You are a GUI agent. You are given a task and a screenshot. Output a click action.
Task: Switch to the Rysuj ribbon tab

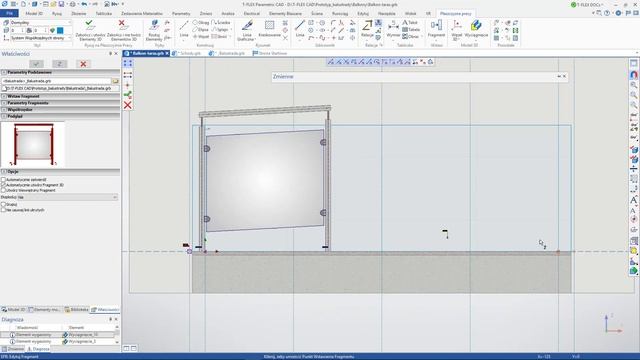click(57, 13)
